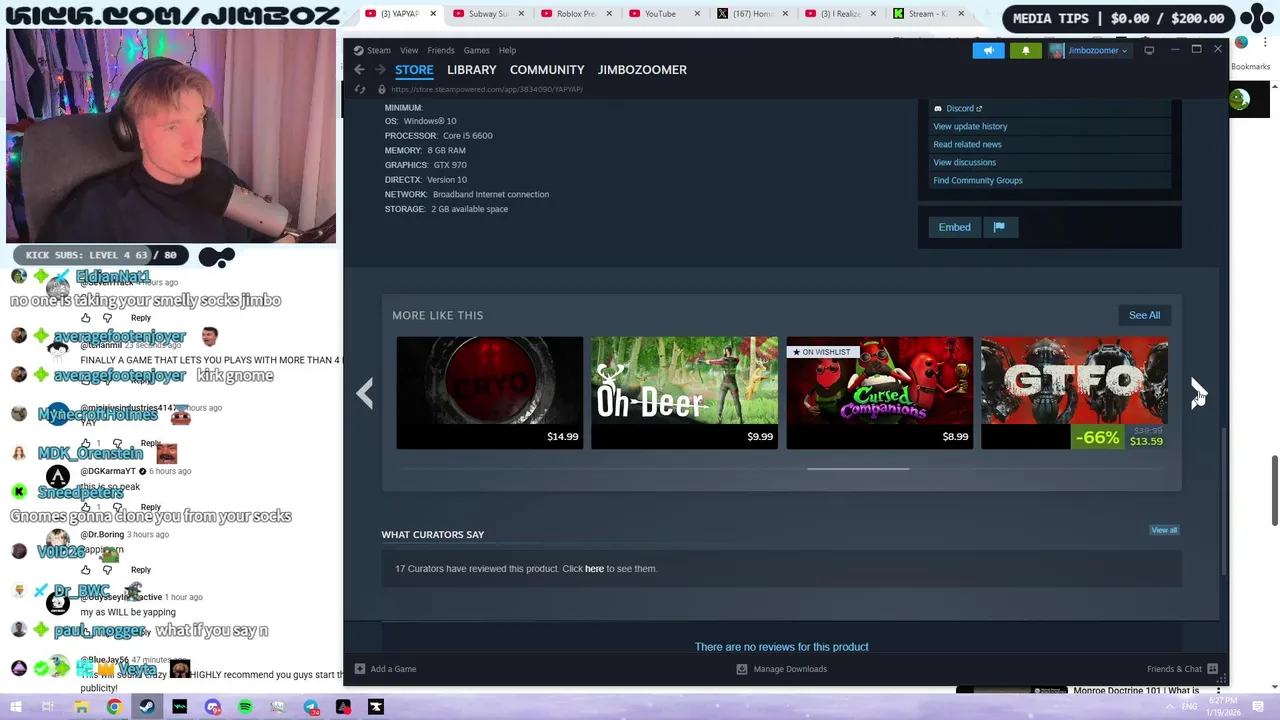Viewport: 1280px width, 720px height.
Task: Click the Steam back navigation arrow
Action: tap(359, 70)
